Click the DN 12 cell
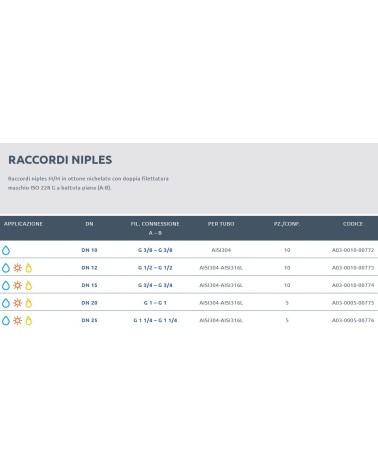Image resolution: width=378 pixels, height=472 pixels. click(x=89, y=268)
